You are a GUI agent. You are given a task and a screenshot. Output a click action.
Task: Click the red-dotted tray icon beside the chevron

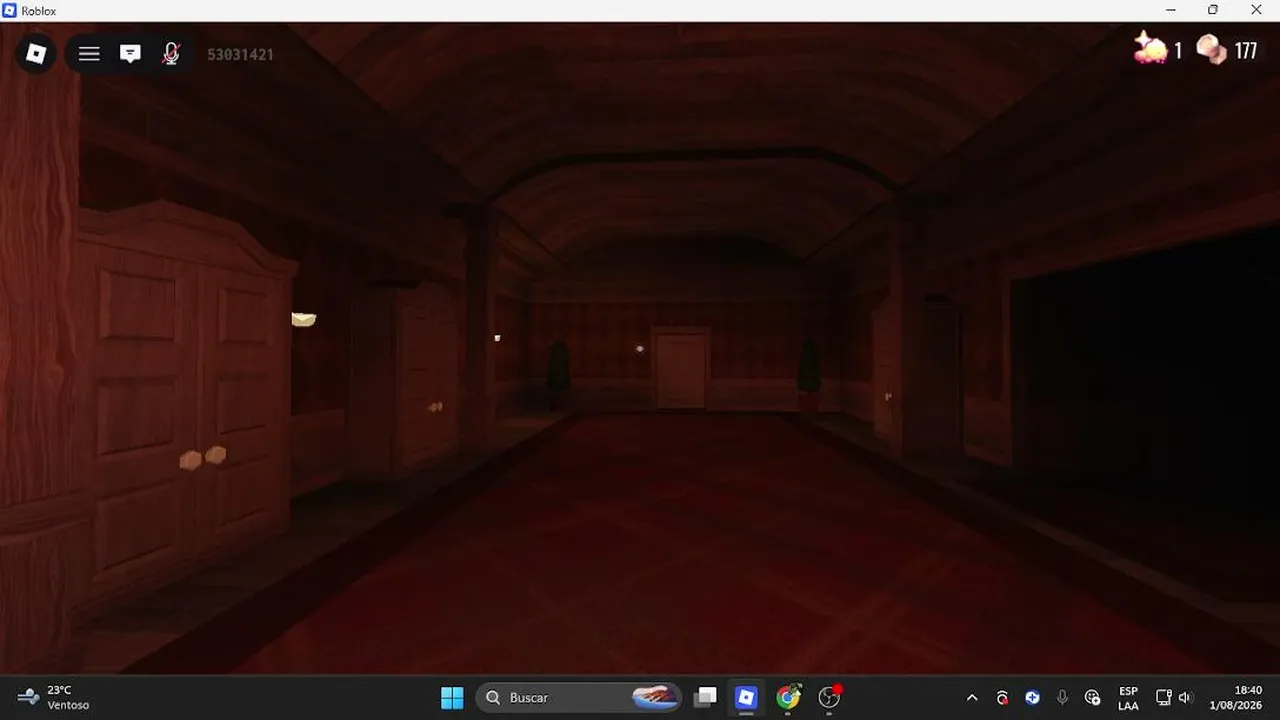pos(1002,697)
